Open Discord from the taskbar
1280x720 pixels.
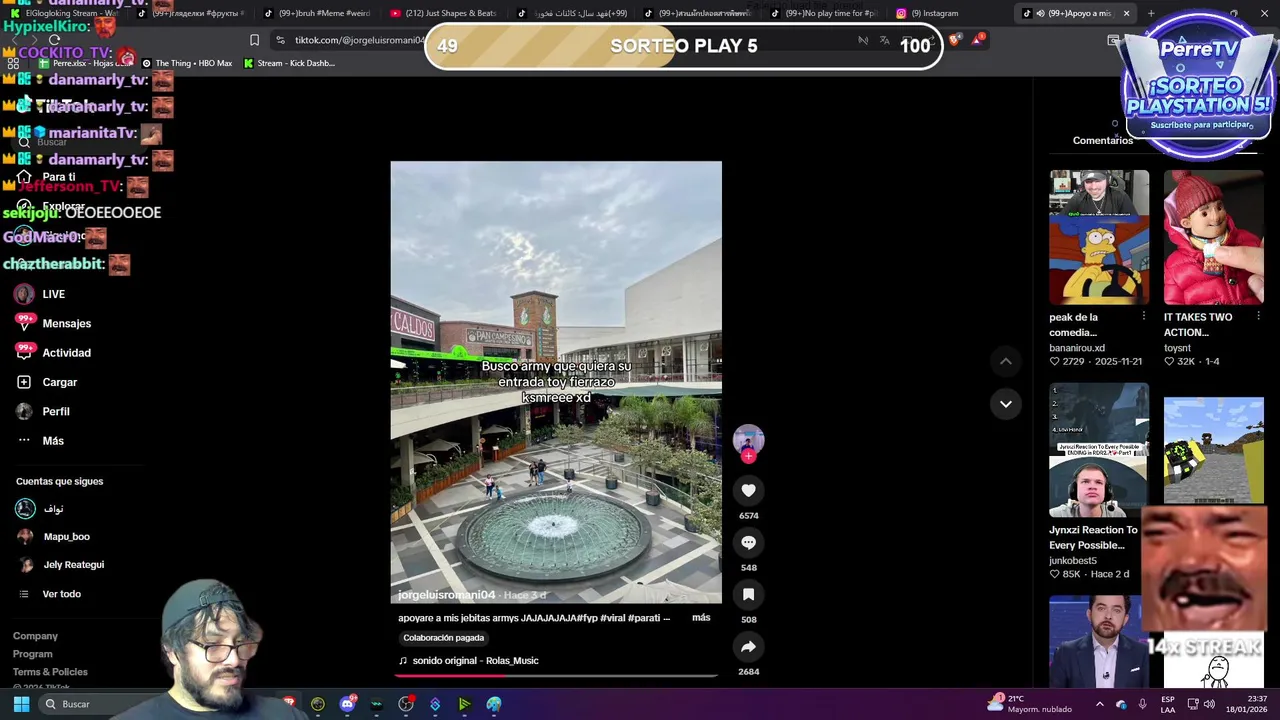click(x=347, y=704)
